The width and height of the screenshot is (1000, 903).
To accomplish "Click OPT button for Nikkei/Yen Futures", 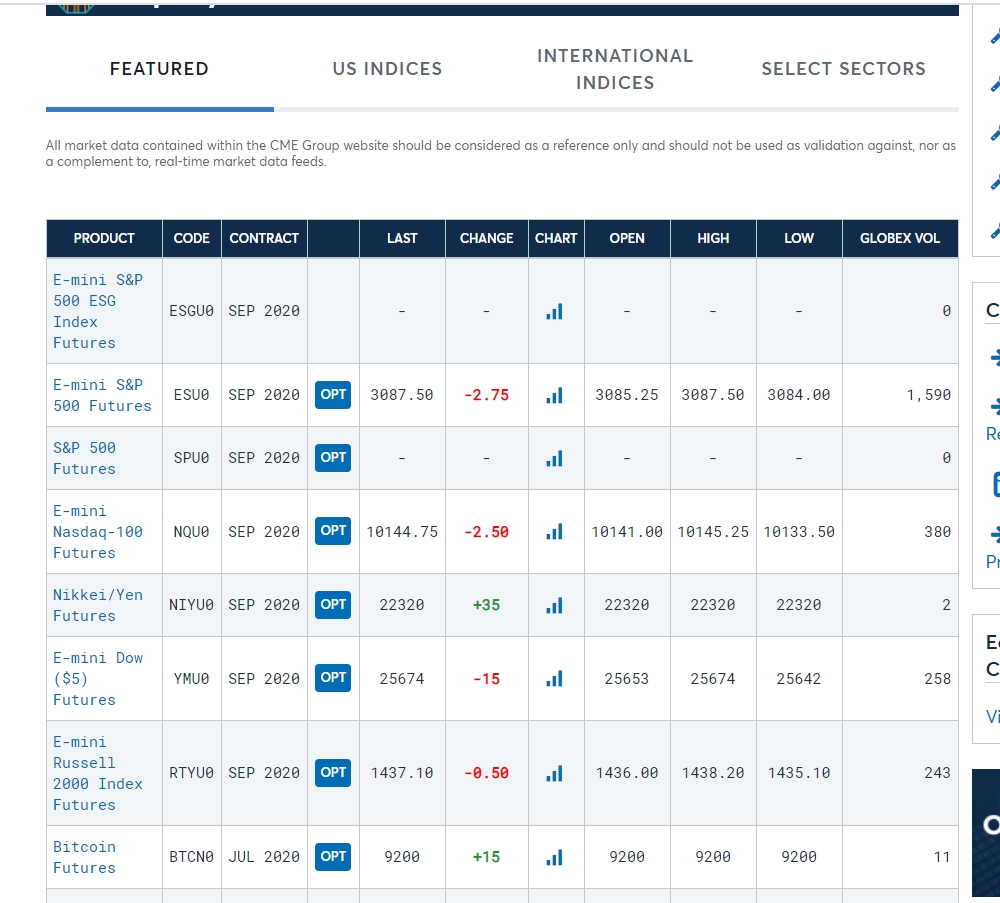I will (x=333, y=605).
